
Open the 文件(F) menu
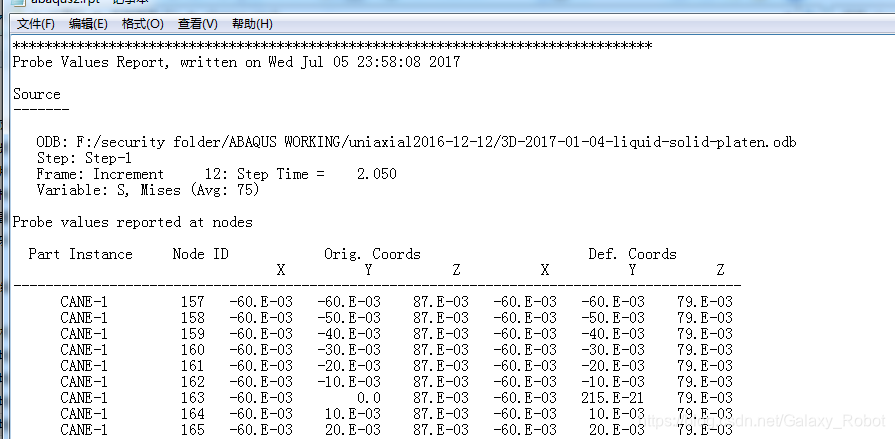coord(36,24)
